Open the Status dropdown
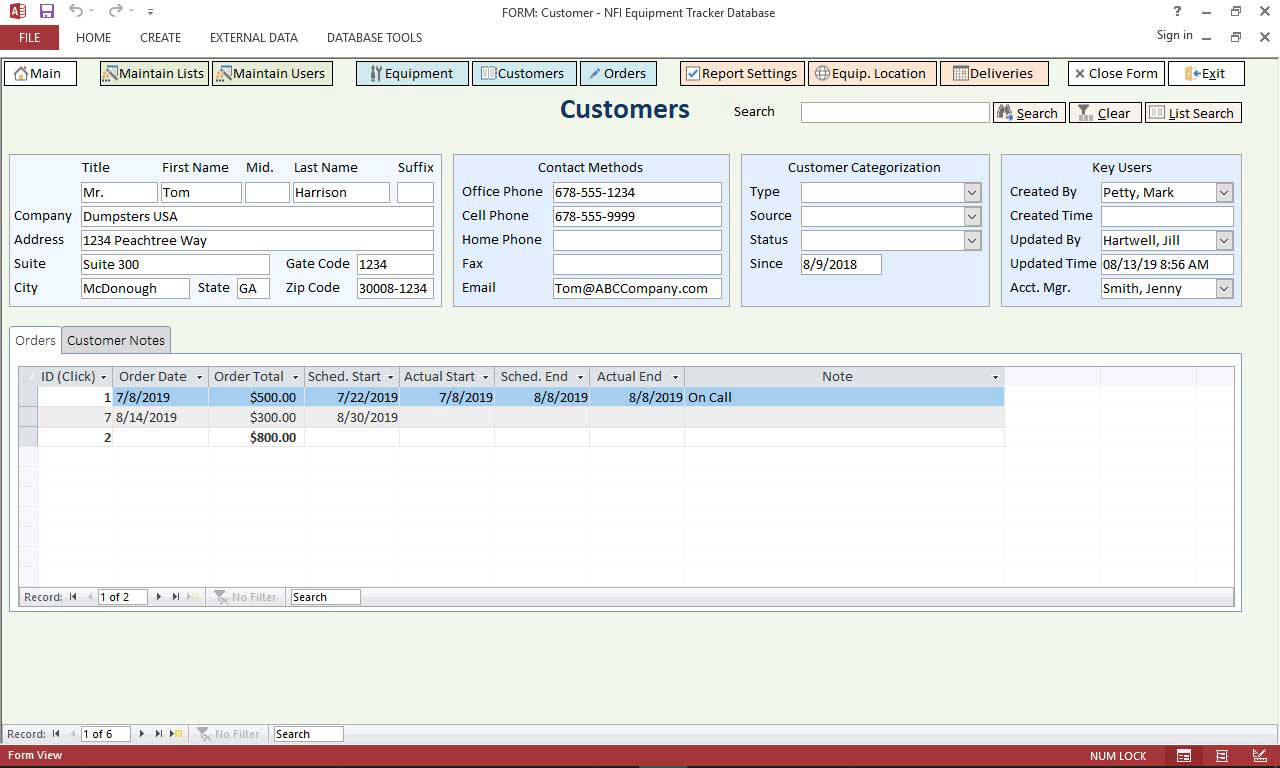 tap(972, 241)
